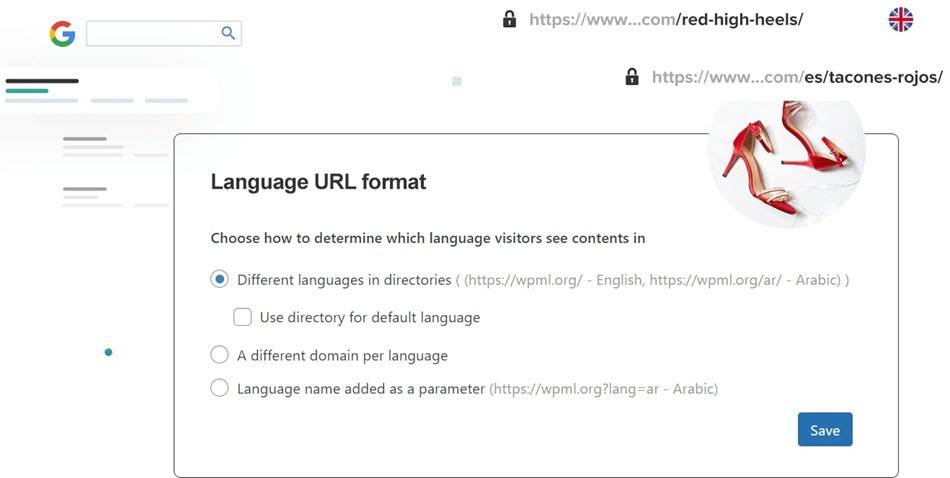Focus the Google search input field
950x478 pixels.
coord(164,33)
